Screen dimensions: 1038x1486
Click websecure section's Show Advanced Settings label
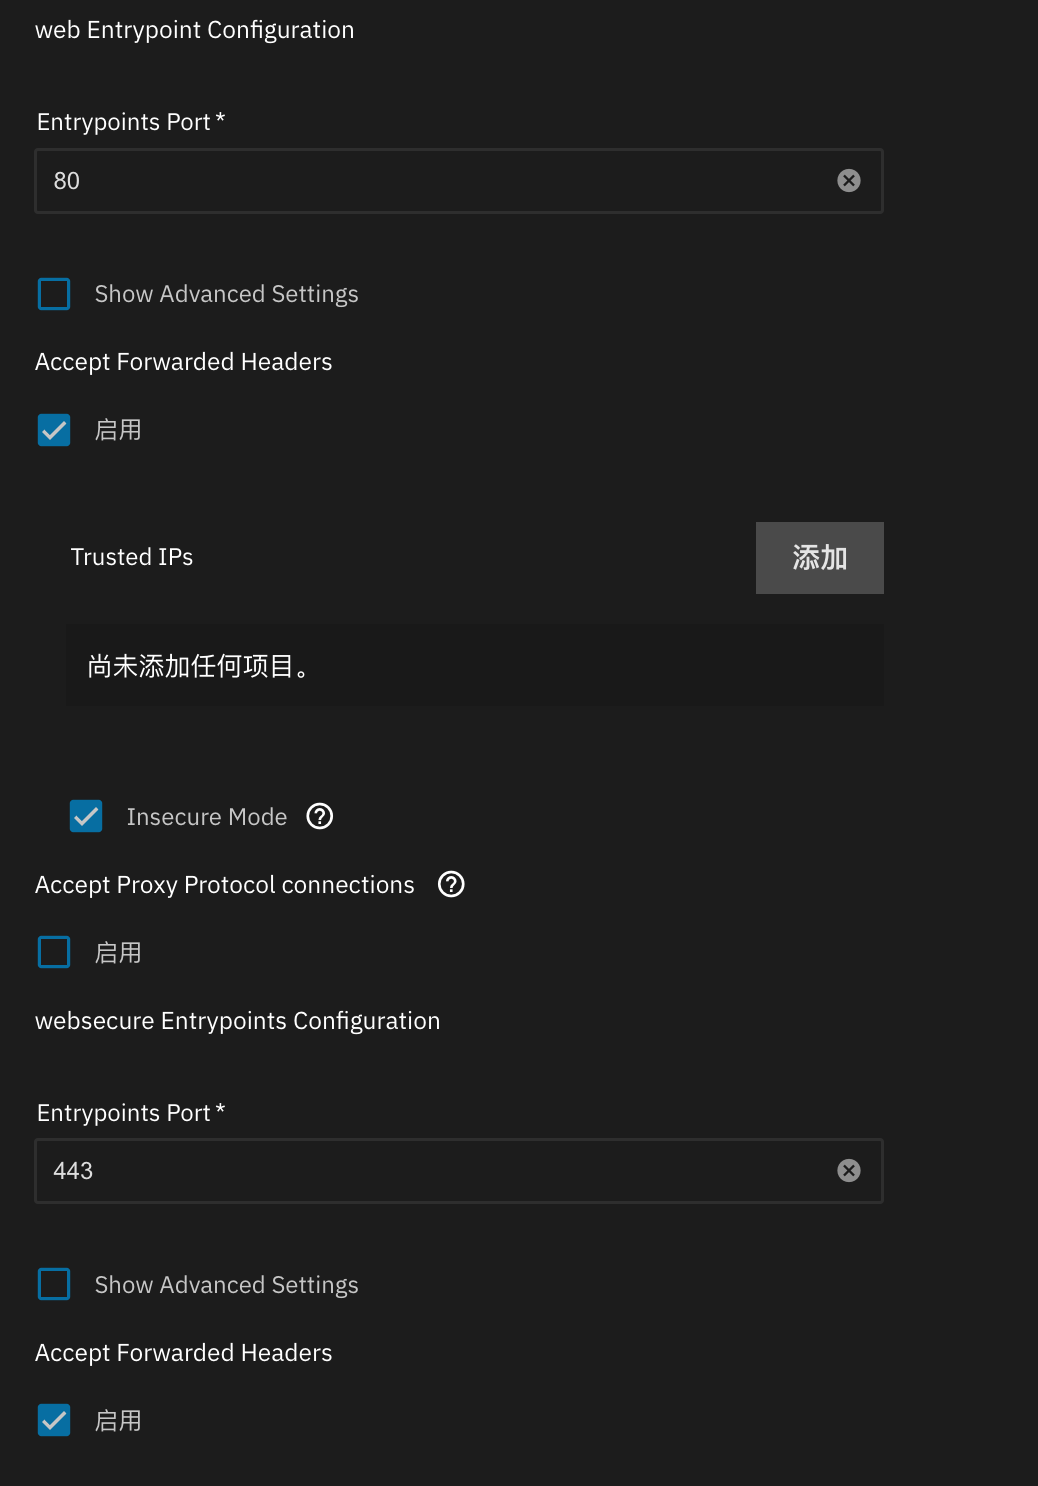[x=226, y=1285]
